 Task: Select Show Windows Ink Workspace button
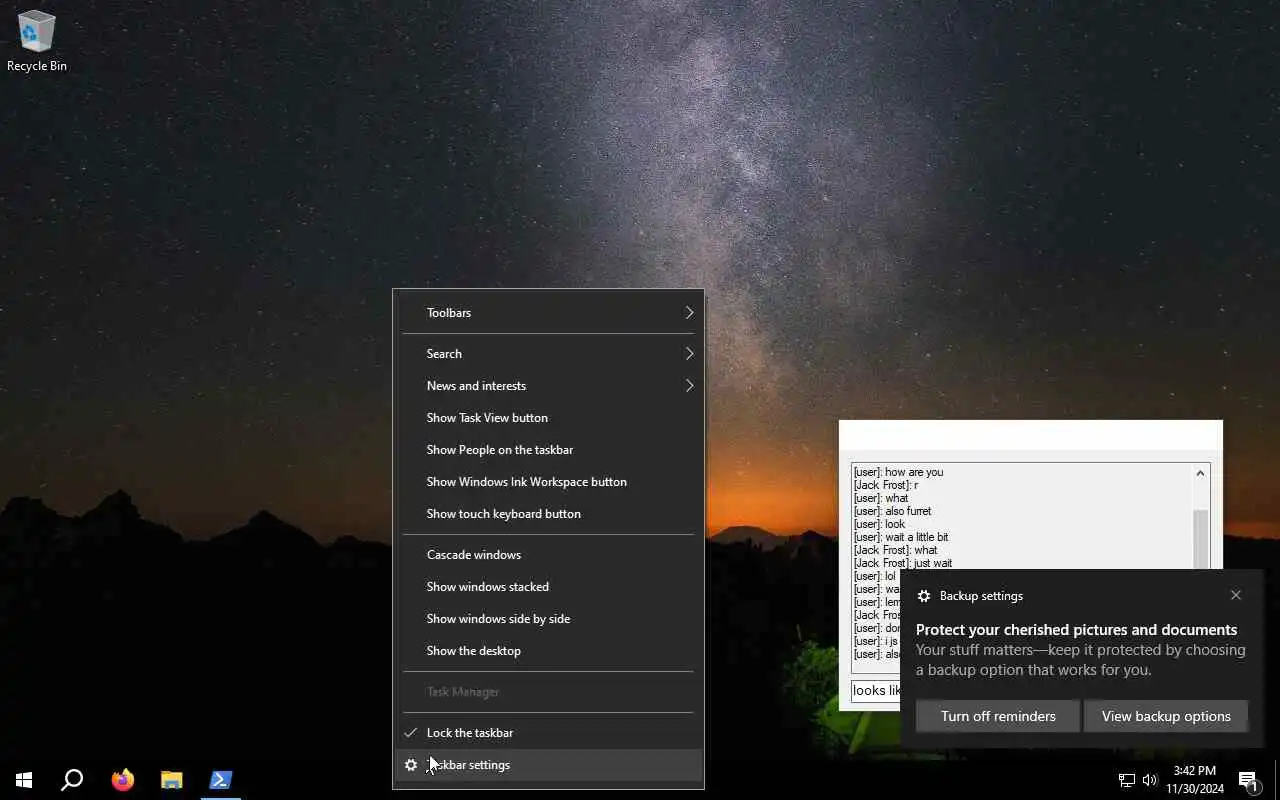pyautogui.click(x=548, y=482)
